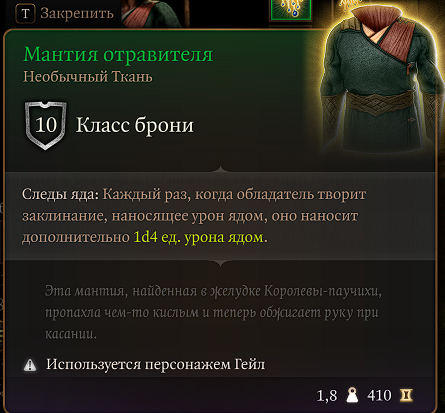Click the warning triangle icon near Гейл
Image resolution: width=445 pixels, height=413 pixels.
(30, 365)
